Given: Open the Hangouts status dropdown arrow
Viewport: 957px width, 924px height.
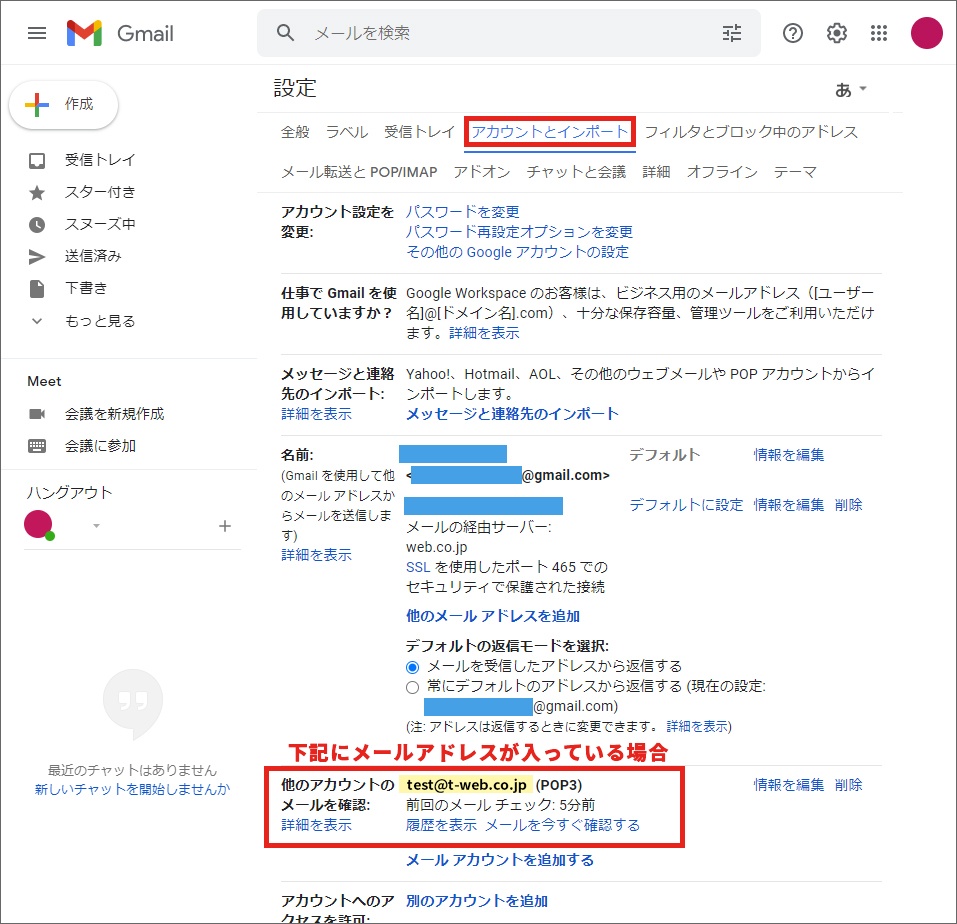Looking at the screenshot, I should point(97,526).
